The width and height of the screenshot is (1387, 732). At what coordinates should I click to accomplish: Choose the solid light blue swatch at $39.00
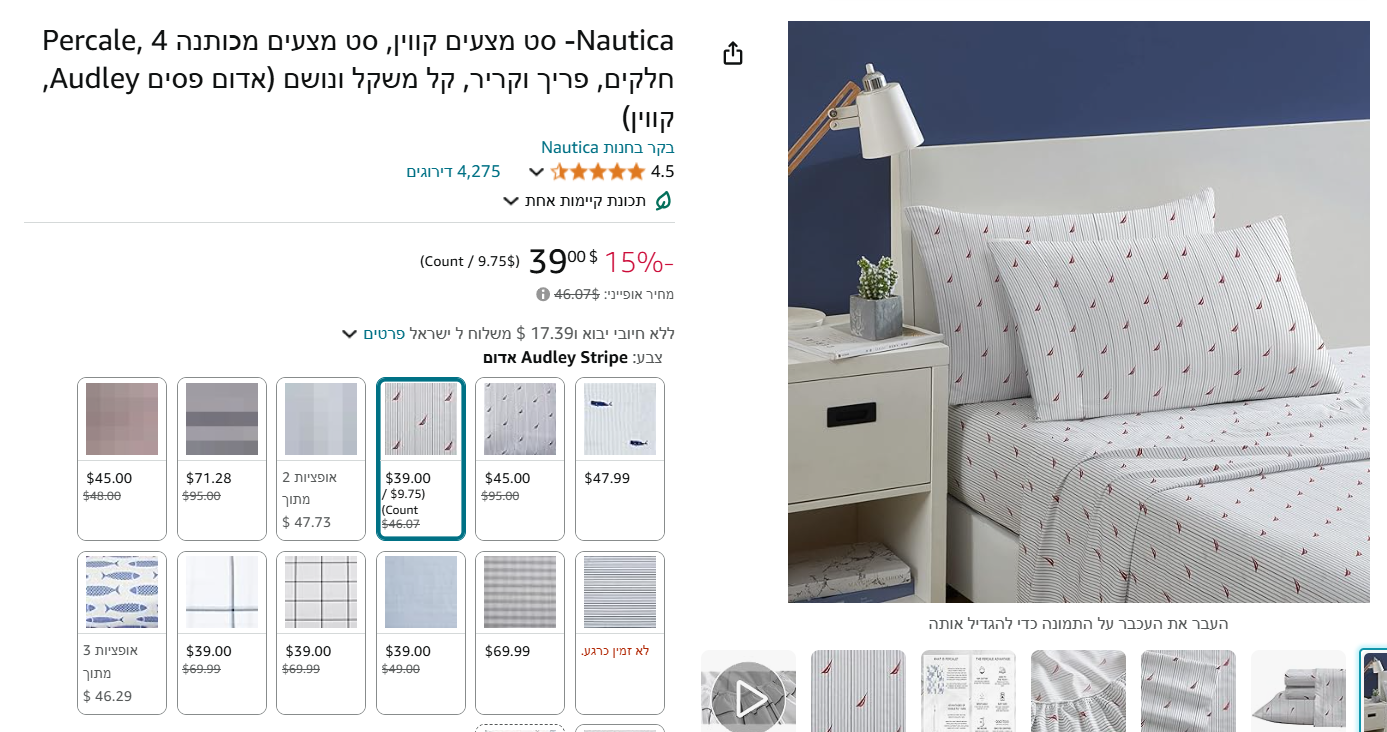click(x=421, y=633)
